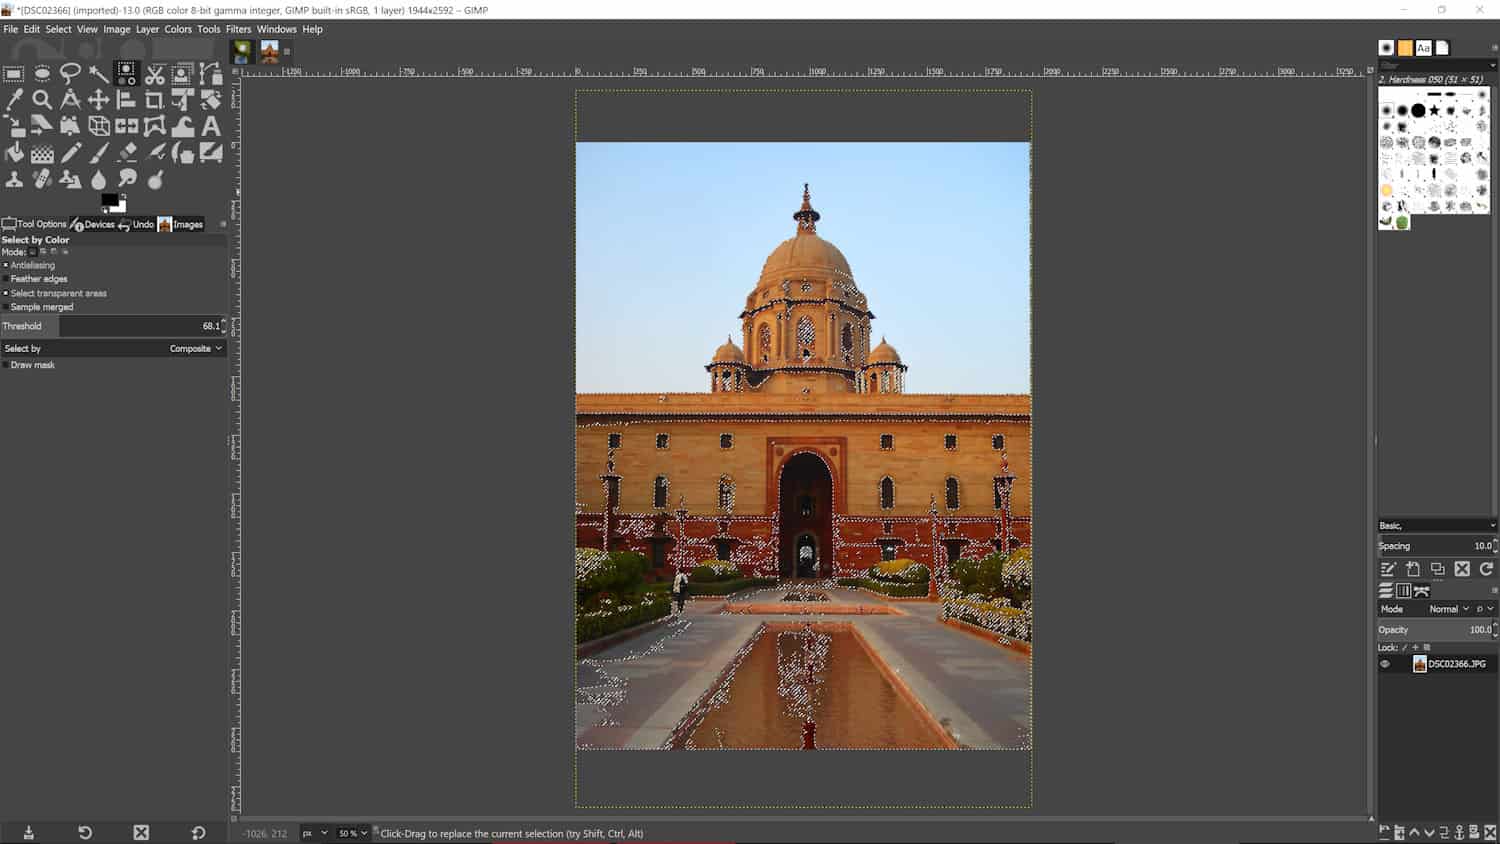1500x844 pixels.
Task: Click the Refresh brushes icon
Action: 1486,569
